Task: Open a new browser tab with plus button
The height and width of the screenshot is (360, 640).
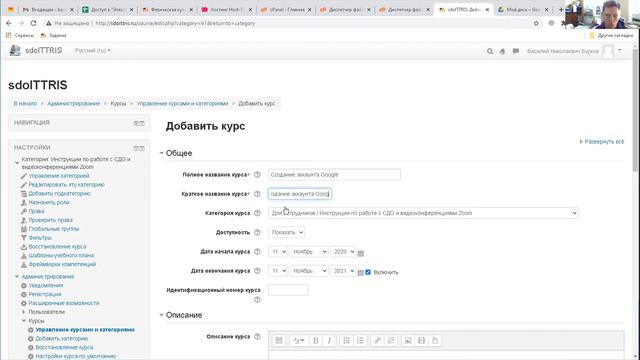Action: pos(561,9)
